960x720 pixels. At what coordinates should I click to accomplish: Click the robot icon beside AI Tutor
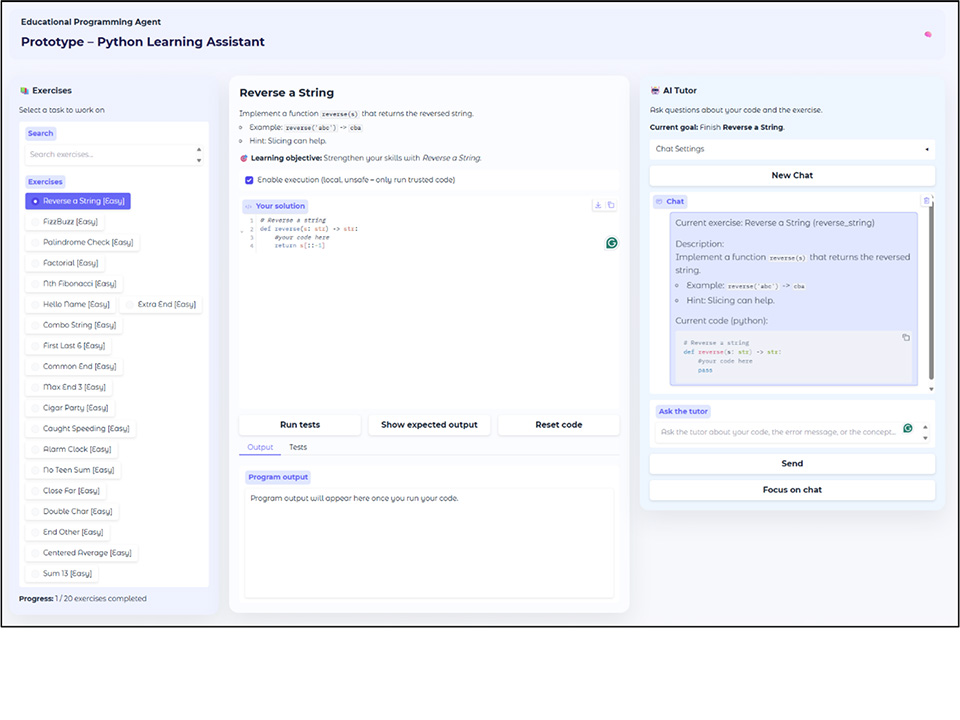(x=654, y=91)
